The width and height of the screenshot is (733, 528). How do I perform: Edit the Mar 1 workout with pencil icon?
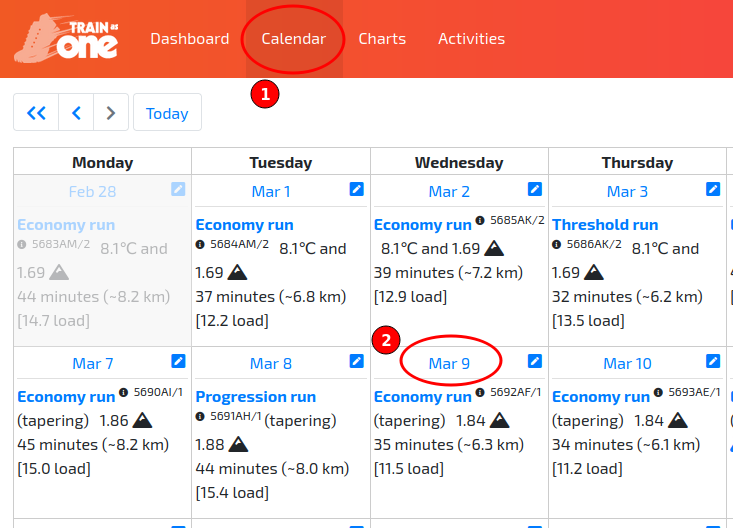(357, 189)
